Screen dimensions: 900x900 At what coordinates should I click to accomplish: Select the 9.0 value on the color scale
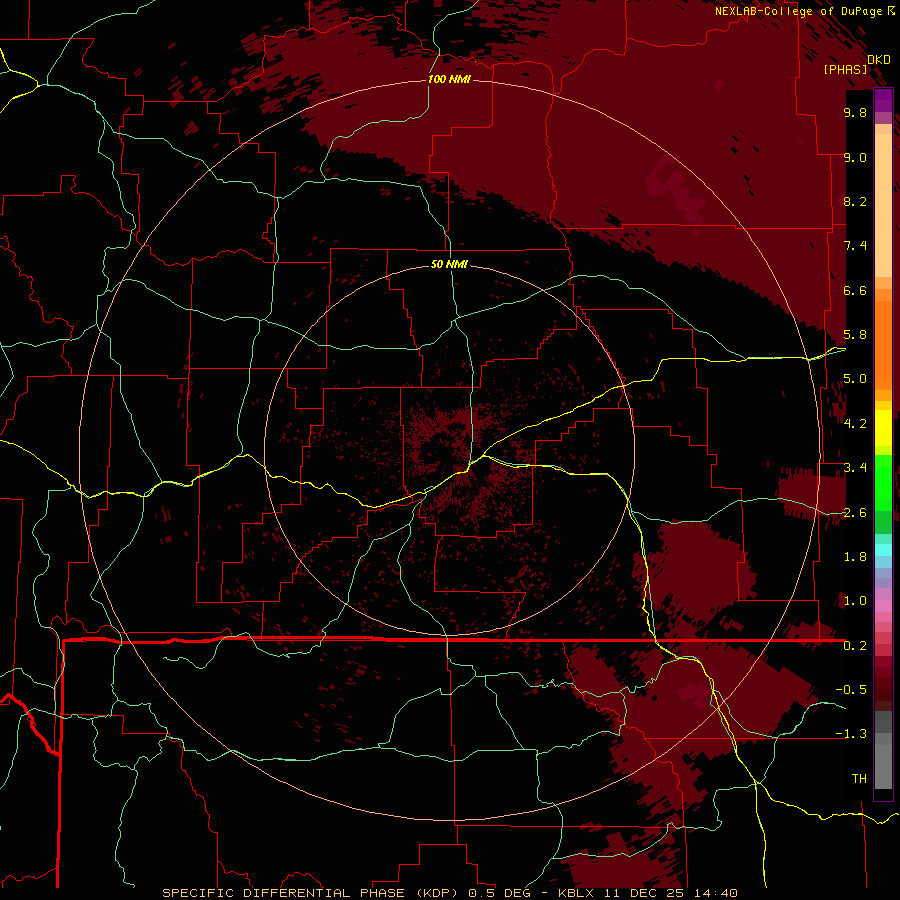(855, 157)
